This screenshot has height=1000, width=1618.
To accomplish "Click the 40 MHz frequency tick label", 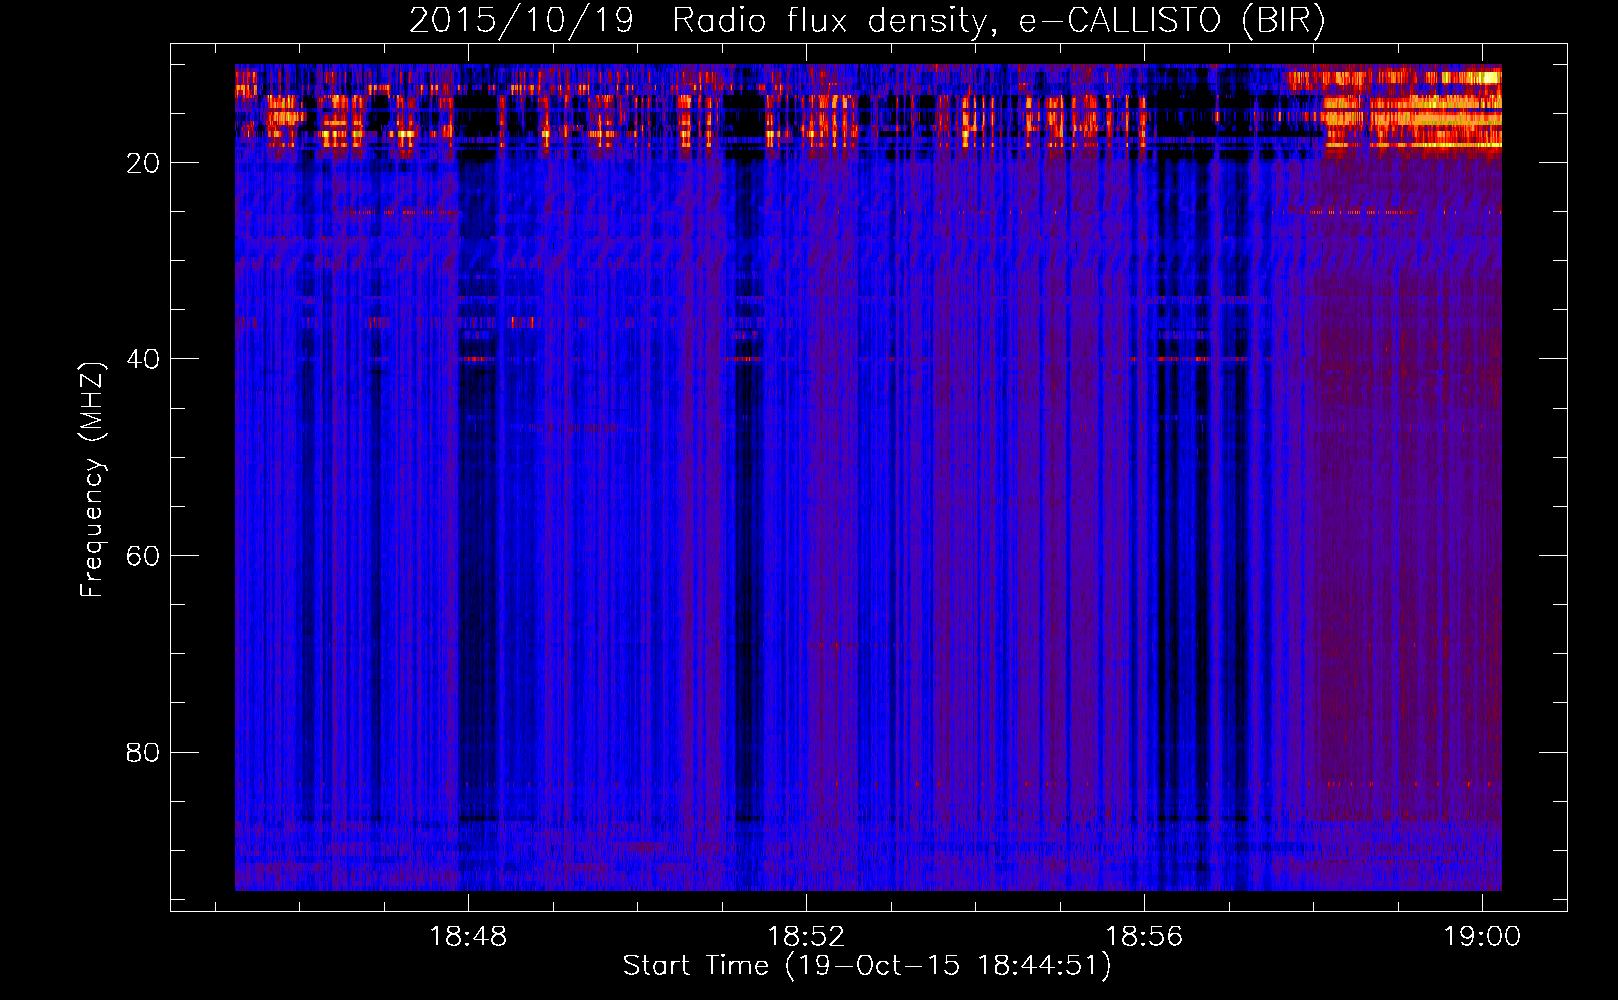I will [x=143, y=359].
